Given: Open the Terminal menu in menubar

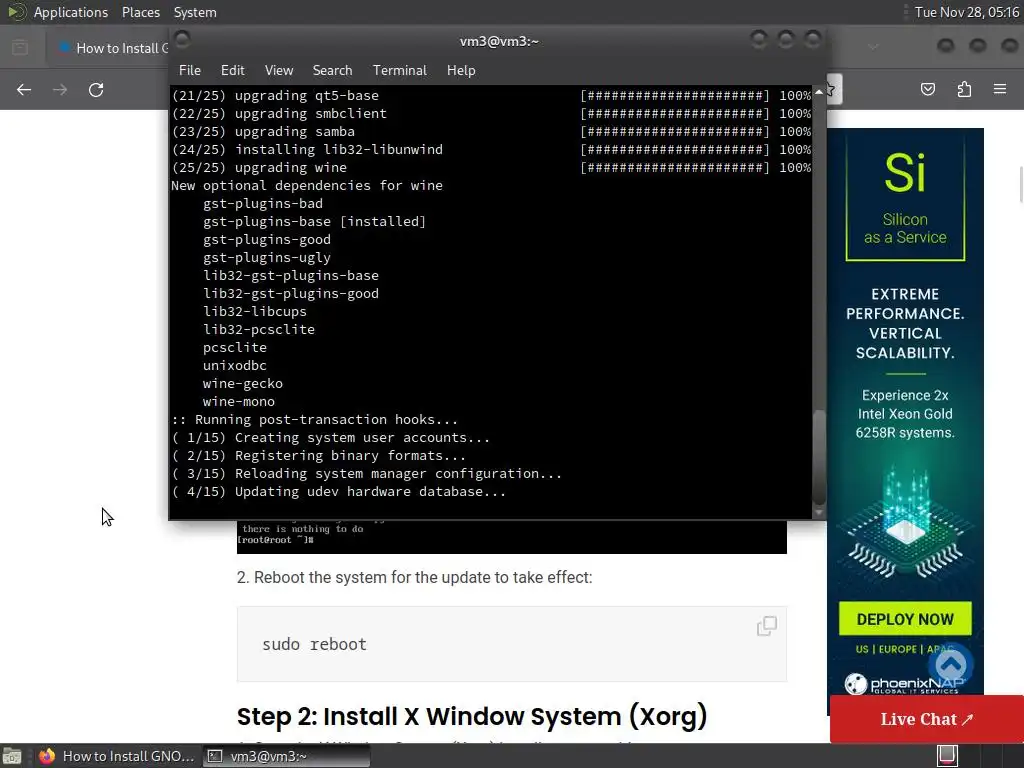Looking at the screenshot, I should pos(399,70).
